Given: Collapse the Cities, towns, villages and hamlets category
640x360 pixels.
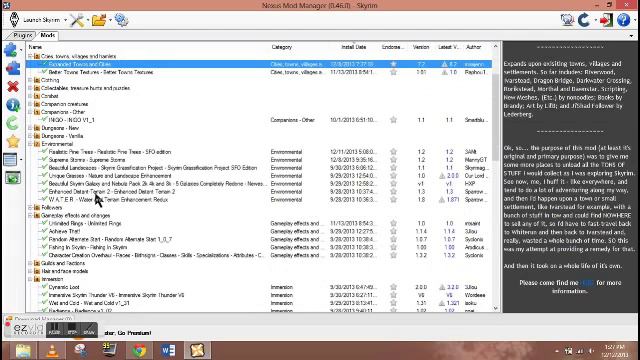Looking at the screenshot, I should tap(30, 56).
